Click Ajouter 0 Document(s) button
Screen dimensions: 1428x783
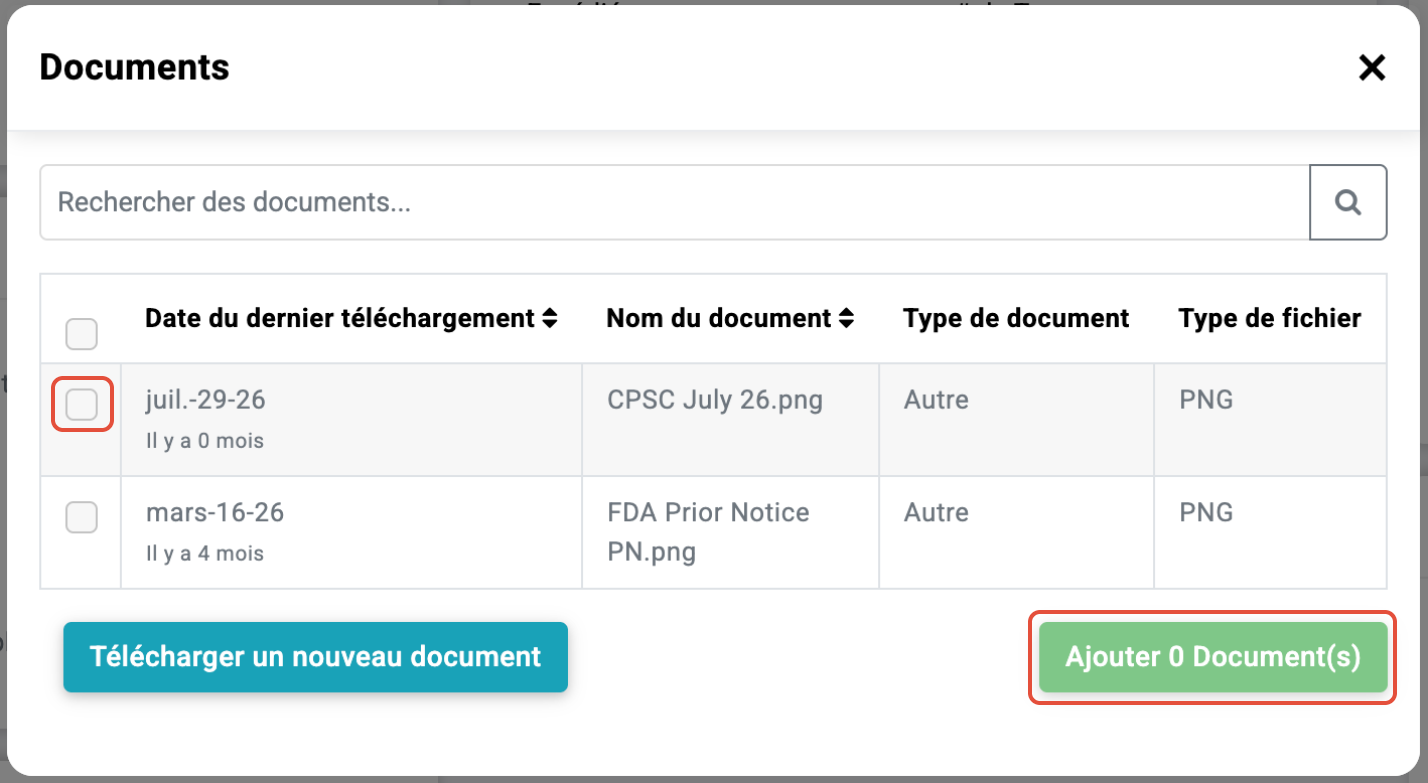(1213, 657)
